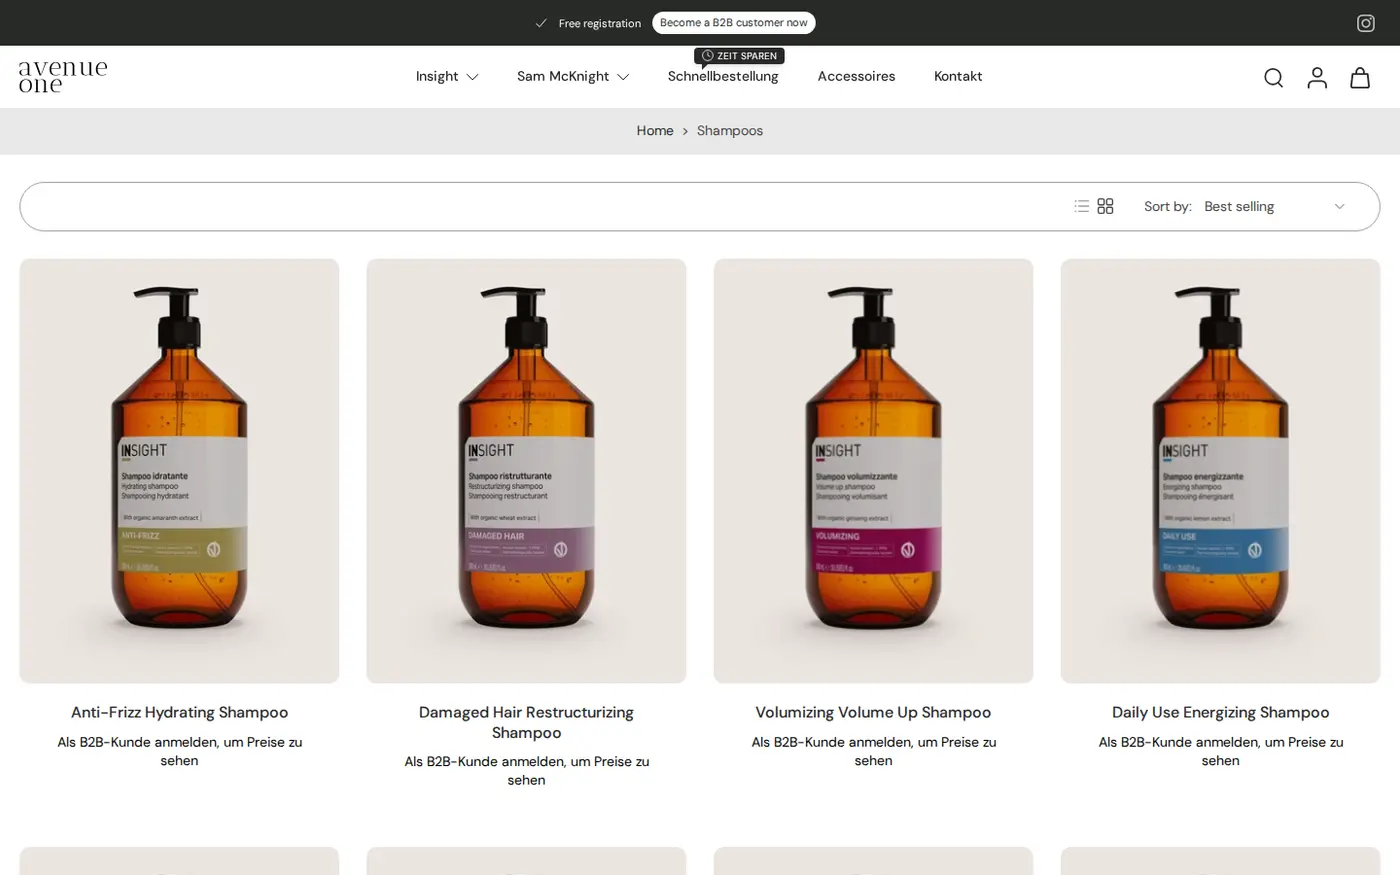Click the Daily Use shampoo bottle image

[1220, 471]
